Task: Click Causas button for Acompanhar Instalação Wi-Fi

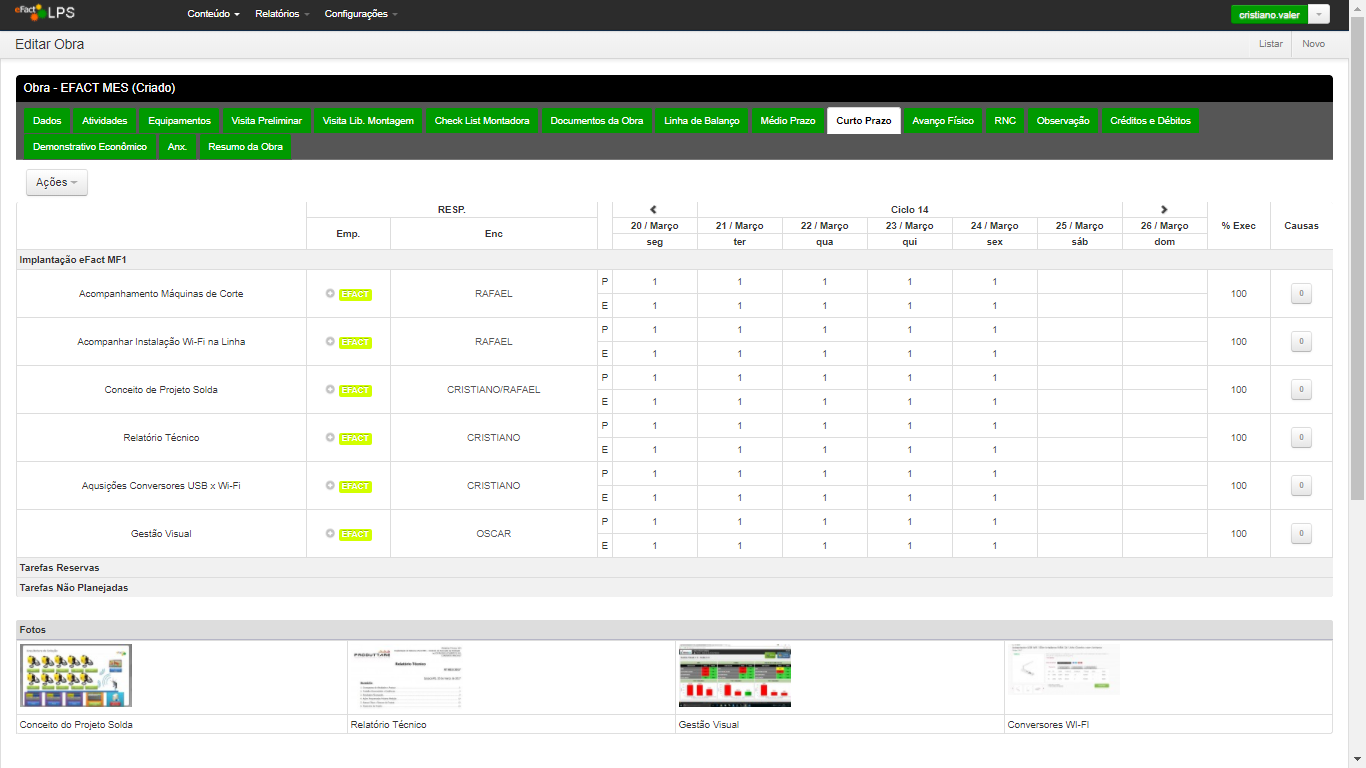Action: pyautogui.click(x=1301, y=342)
